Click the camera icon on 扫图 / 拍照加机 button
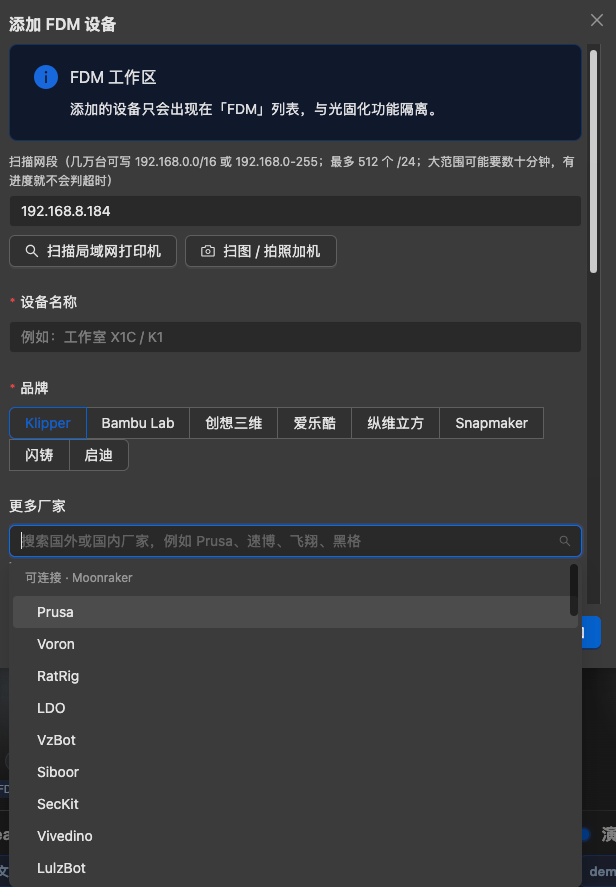 click(208, 251)
